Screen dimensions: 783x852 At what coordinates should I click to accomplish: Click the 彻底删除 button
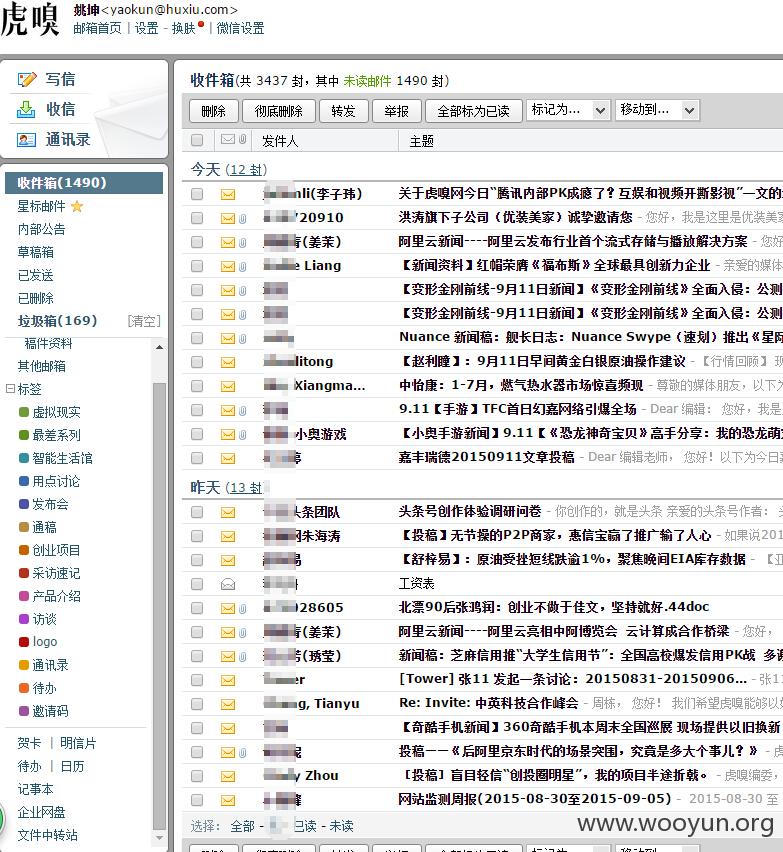point(278,111)
